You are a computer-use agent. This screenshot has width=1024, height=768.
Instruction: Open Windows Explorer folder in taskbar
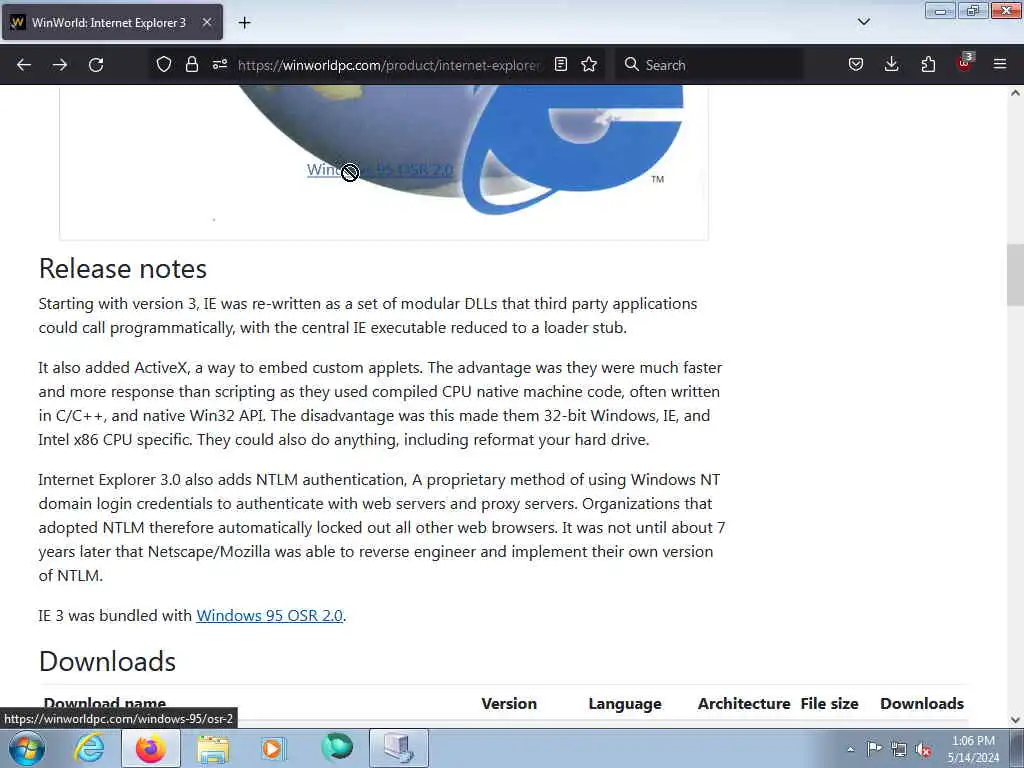(x=213, y=748)
